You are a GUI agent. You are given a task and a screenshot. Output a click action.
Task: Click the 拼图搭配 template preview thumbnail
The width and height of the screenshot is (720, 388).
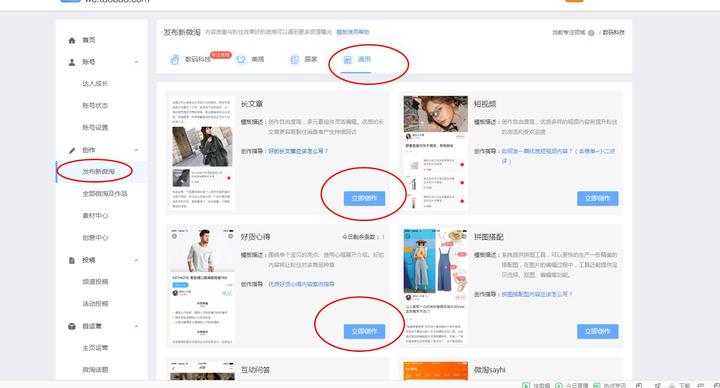(436, 286)
